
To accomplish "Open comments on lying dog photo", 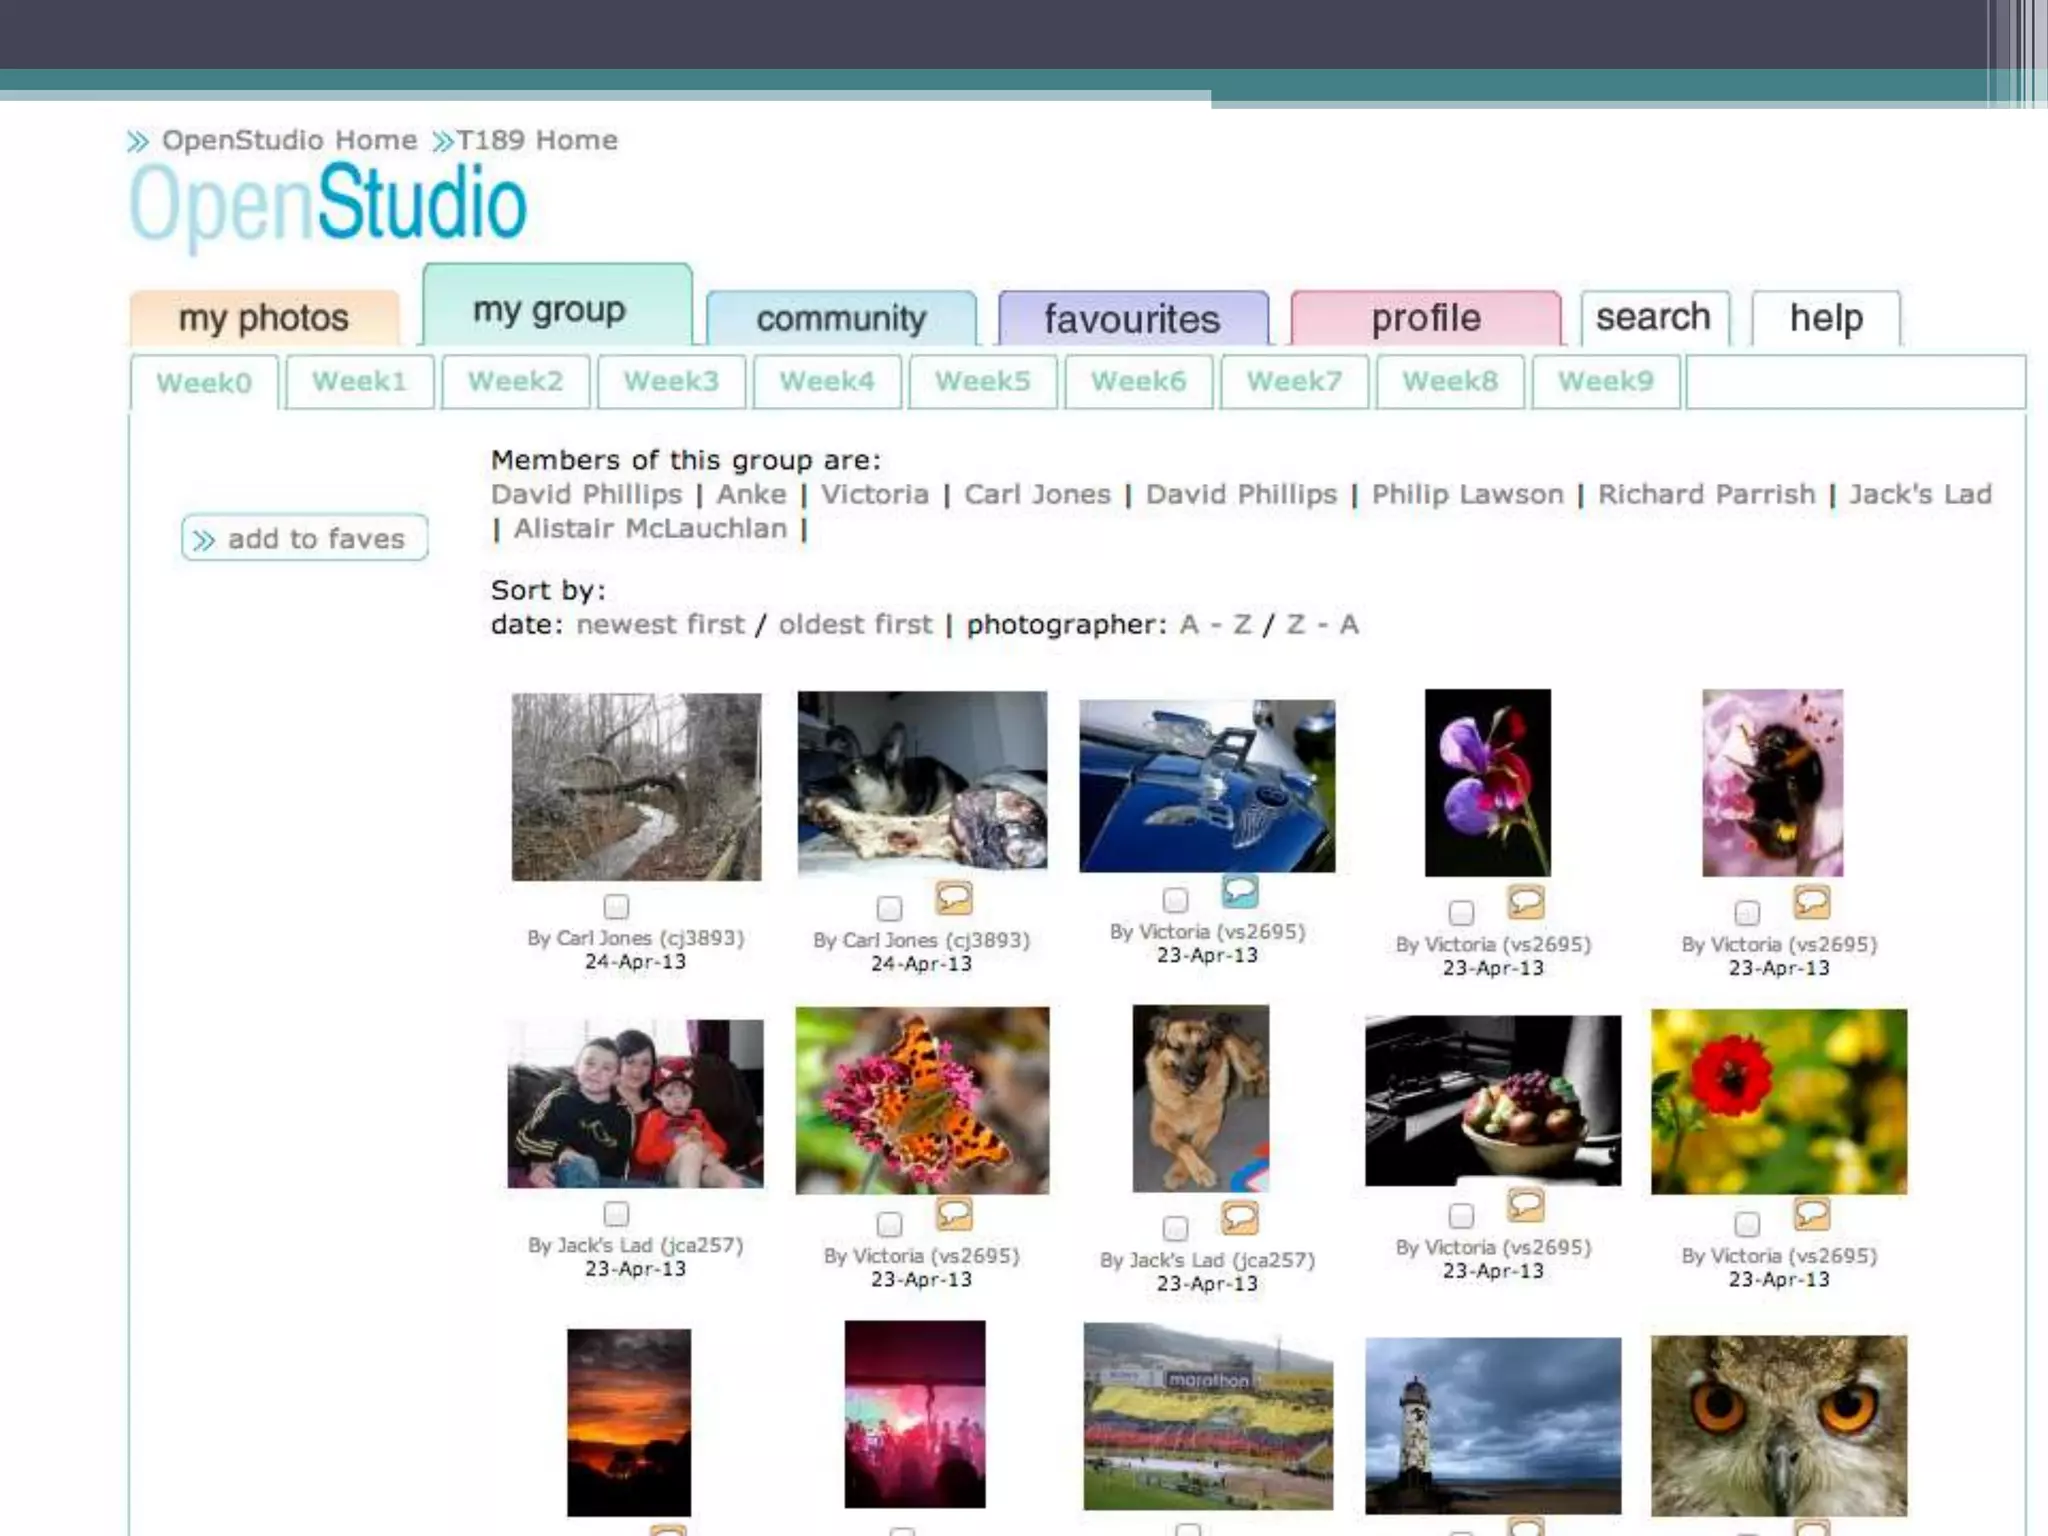I will (x=1239, y=1218).
